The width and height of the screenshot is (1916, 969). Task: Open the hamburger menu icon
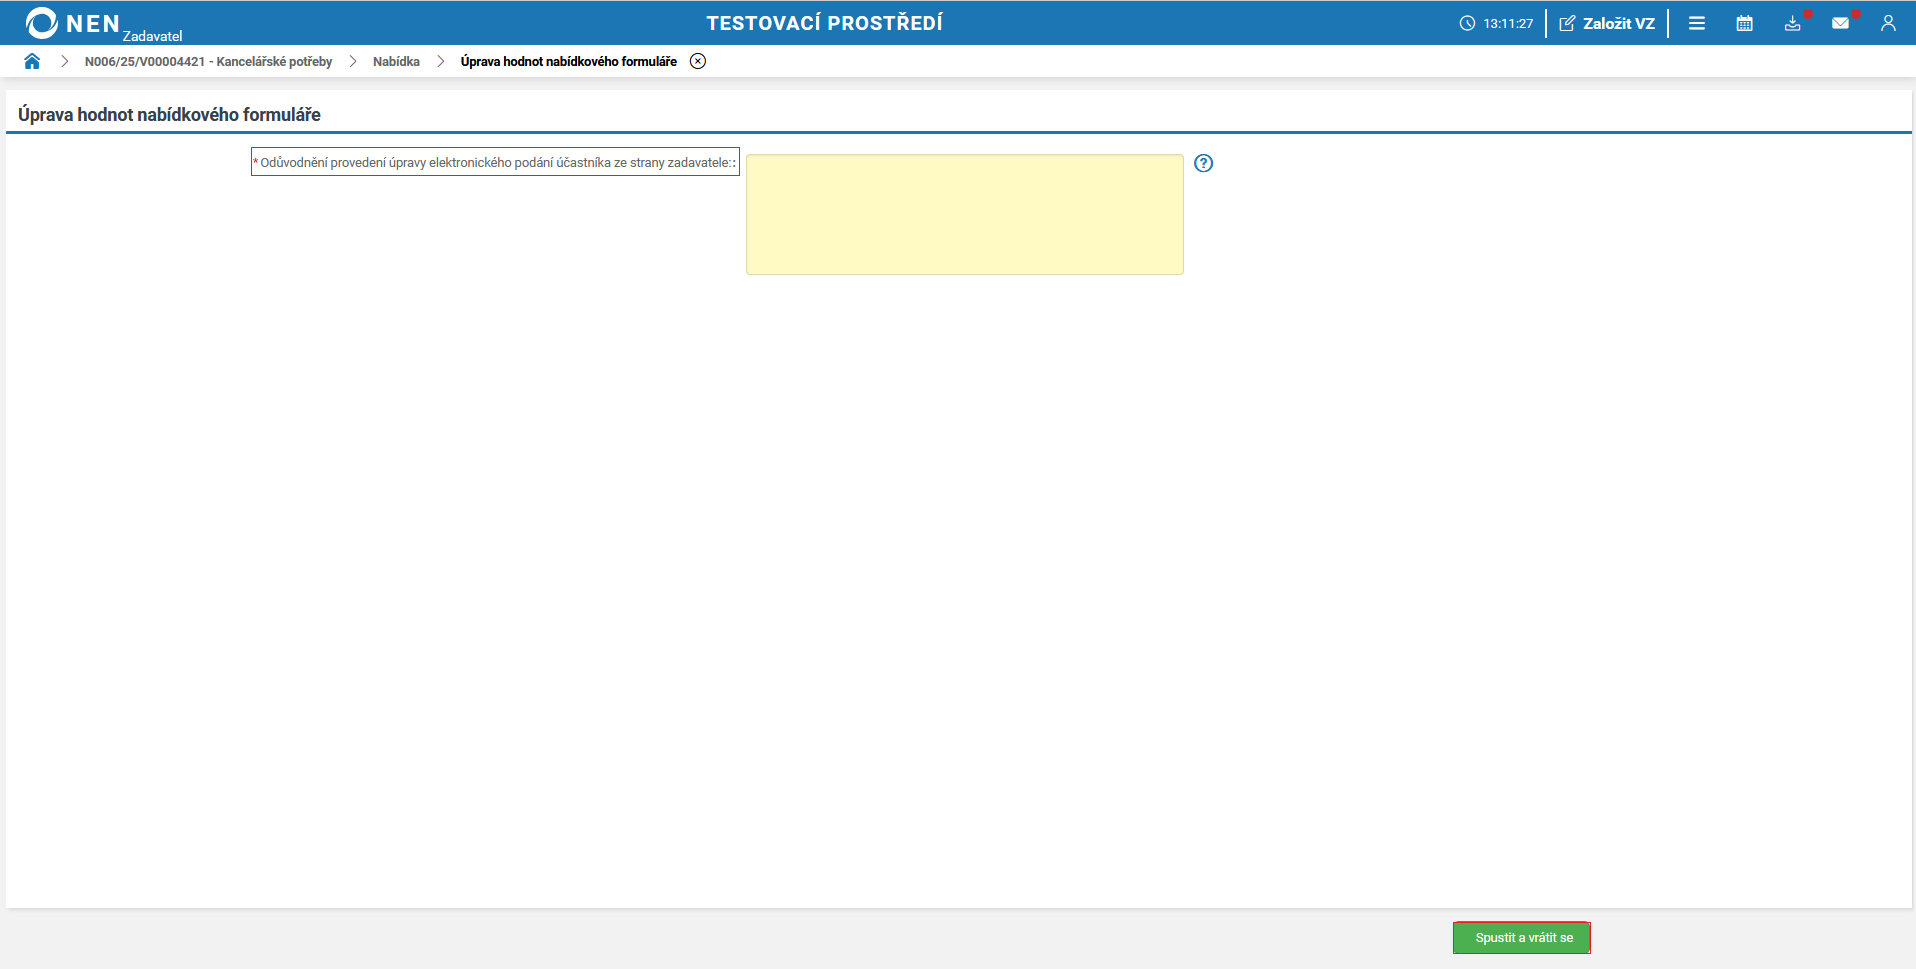click(1697, 23)
